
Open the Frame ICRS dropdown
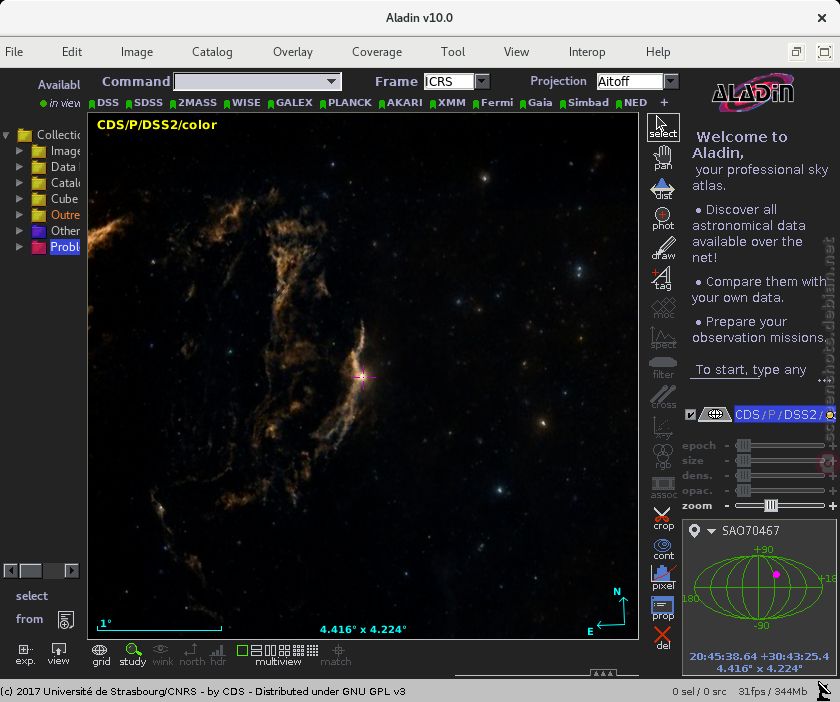pos(482,81)
